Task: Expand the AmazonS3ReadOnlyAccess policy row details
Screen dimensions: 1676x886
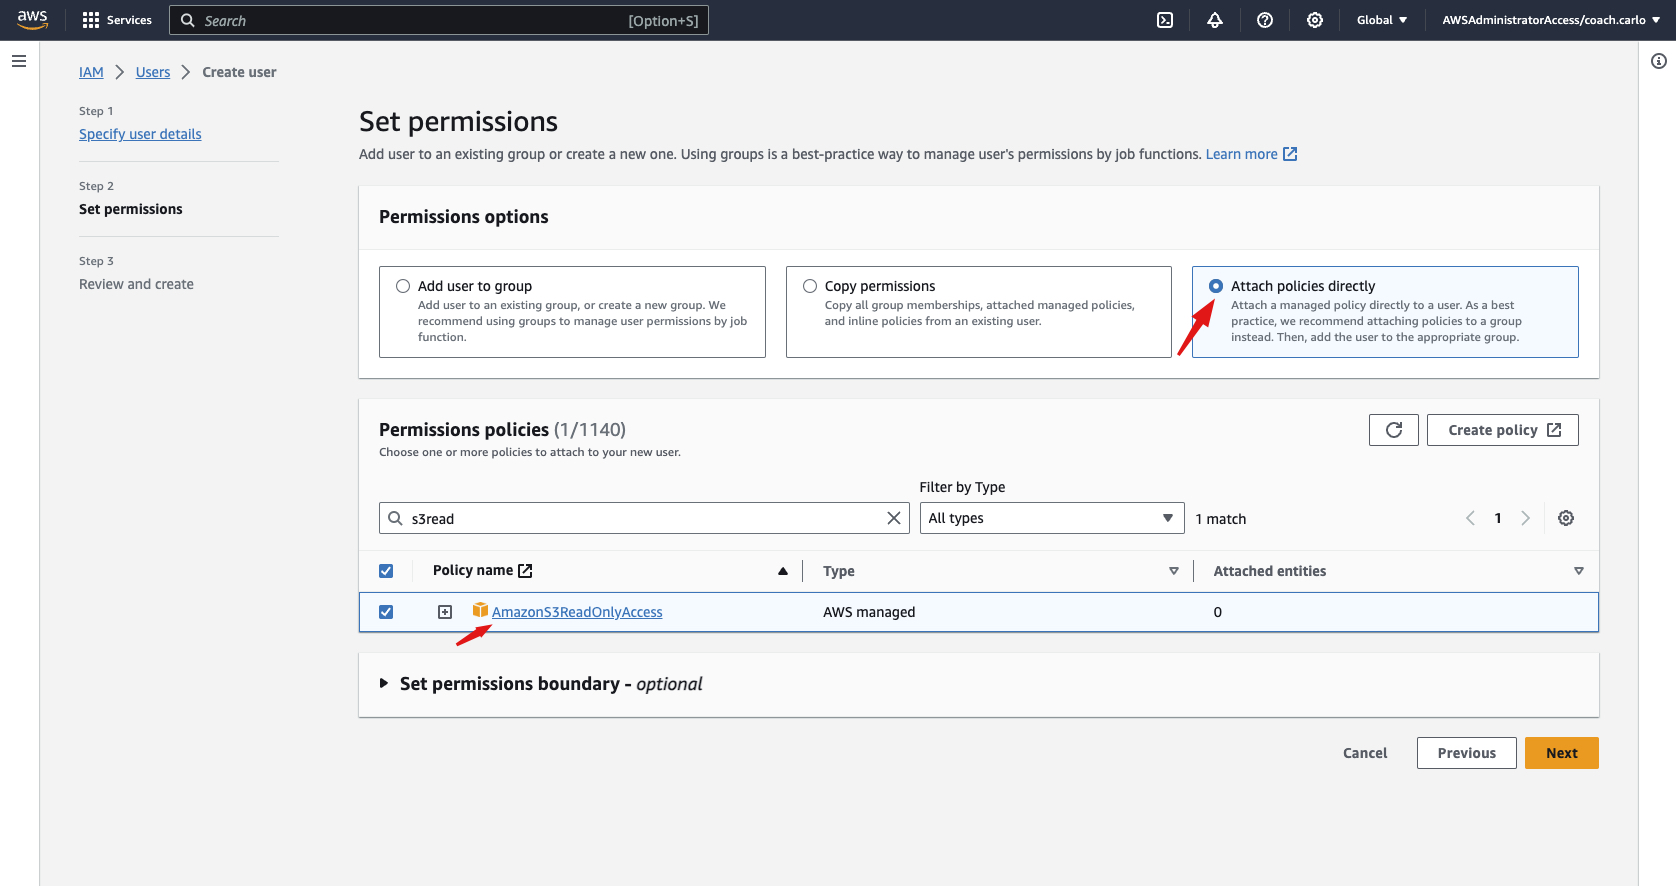Action: (x=445, y=612)
